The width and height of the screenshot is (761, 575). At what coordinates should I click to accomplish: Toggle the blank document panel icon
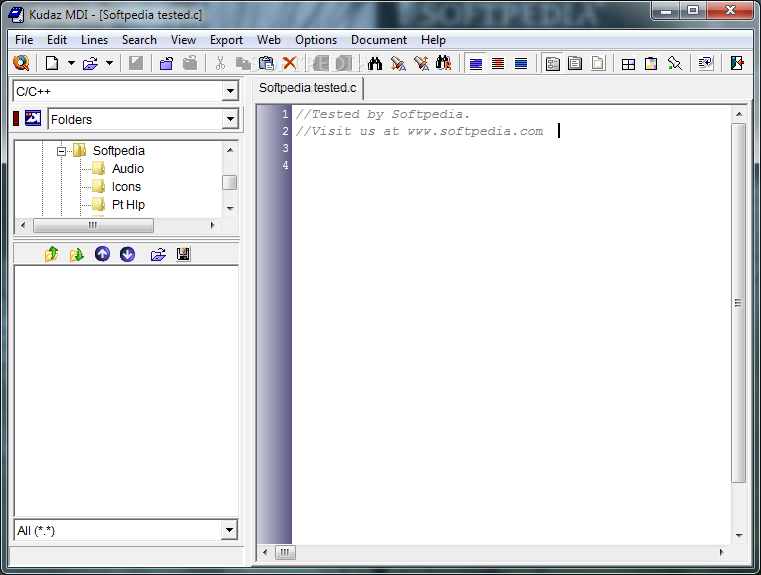tap(598, 64)
